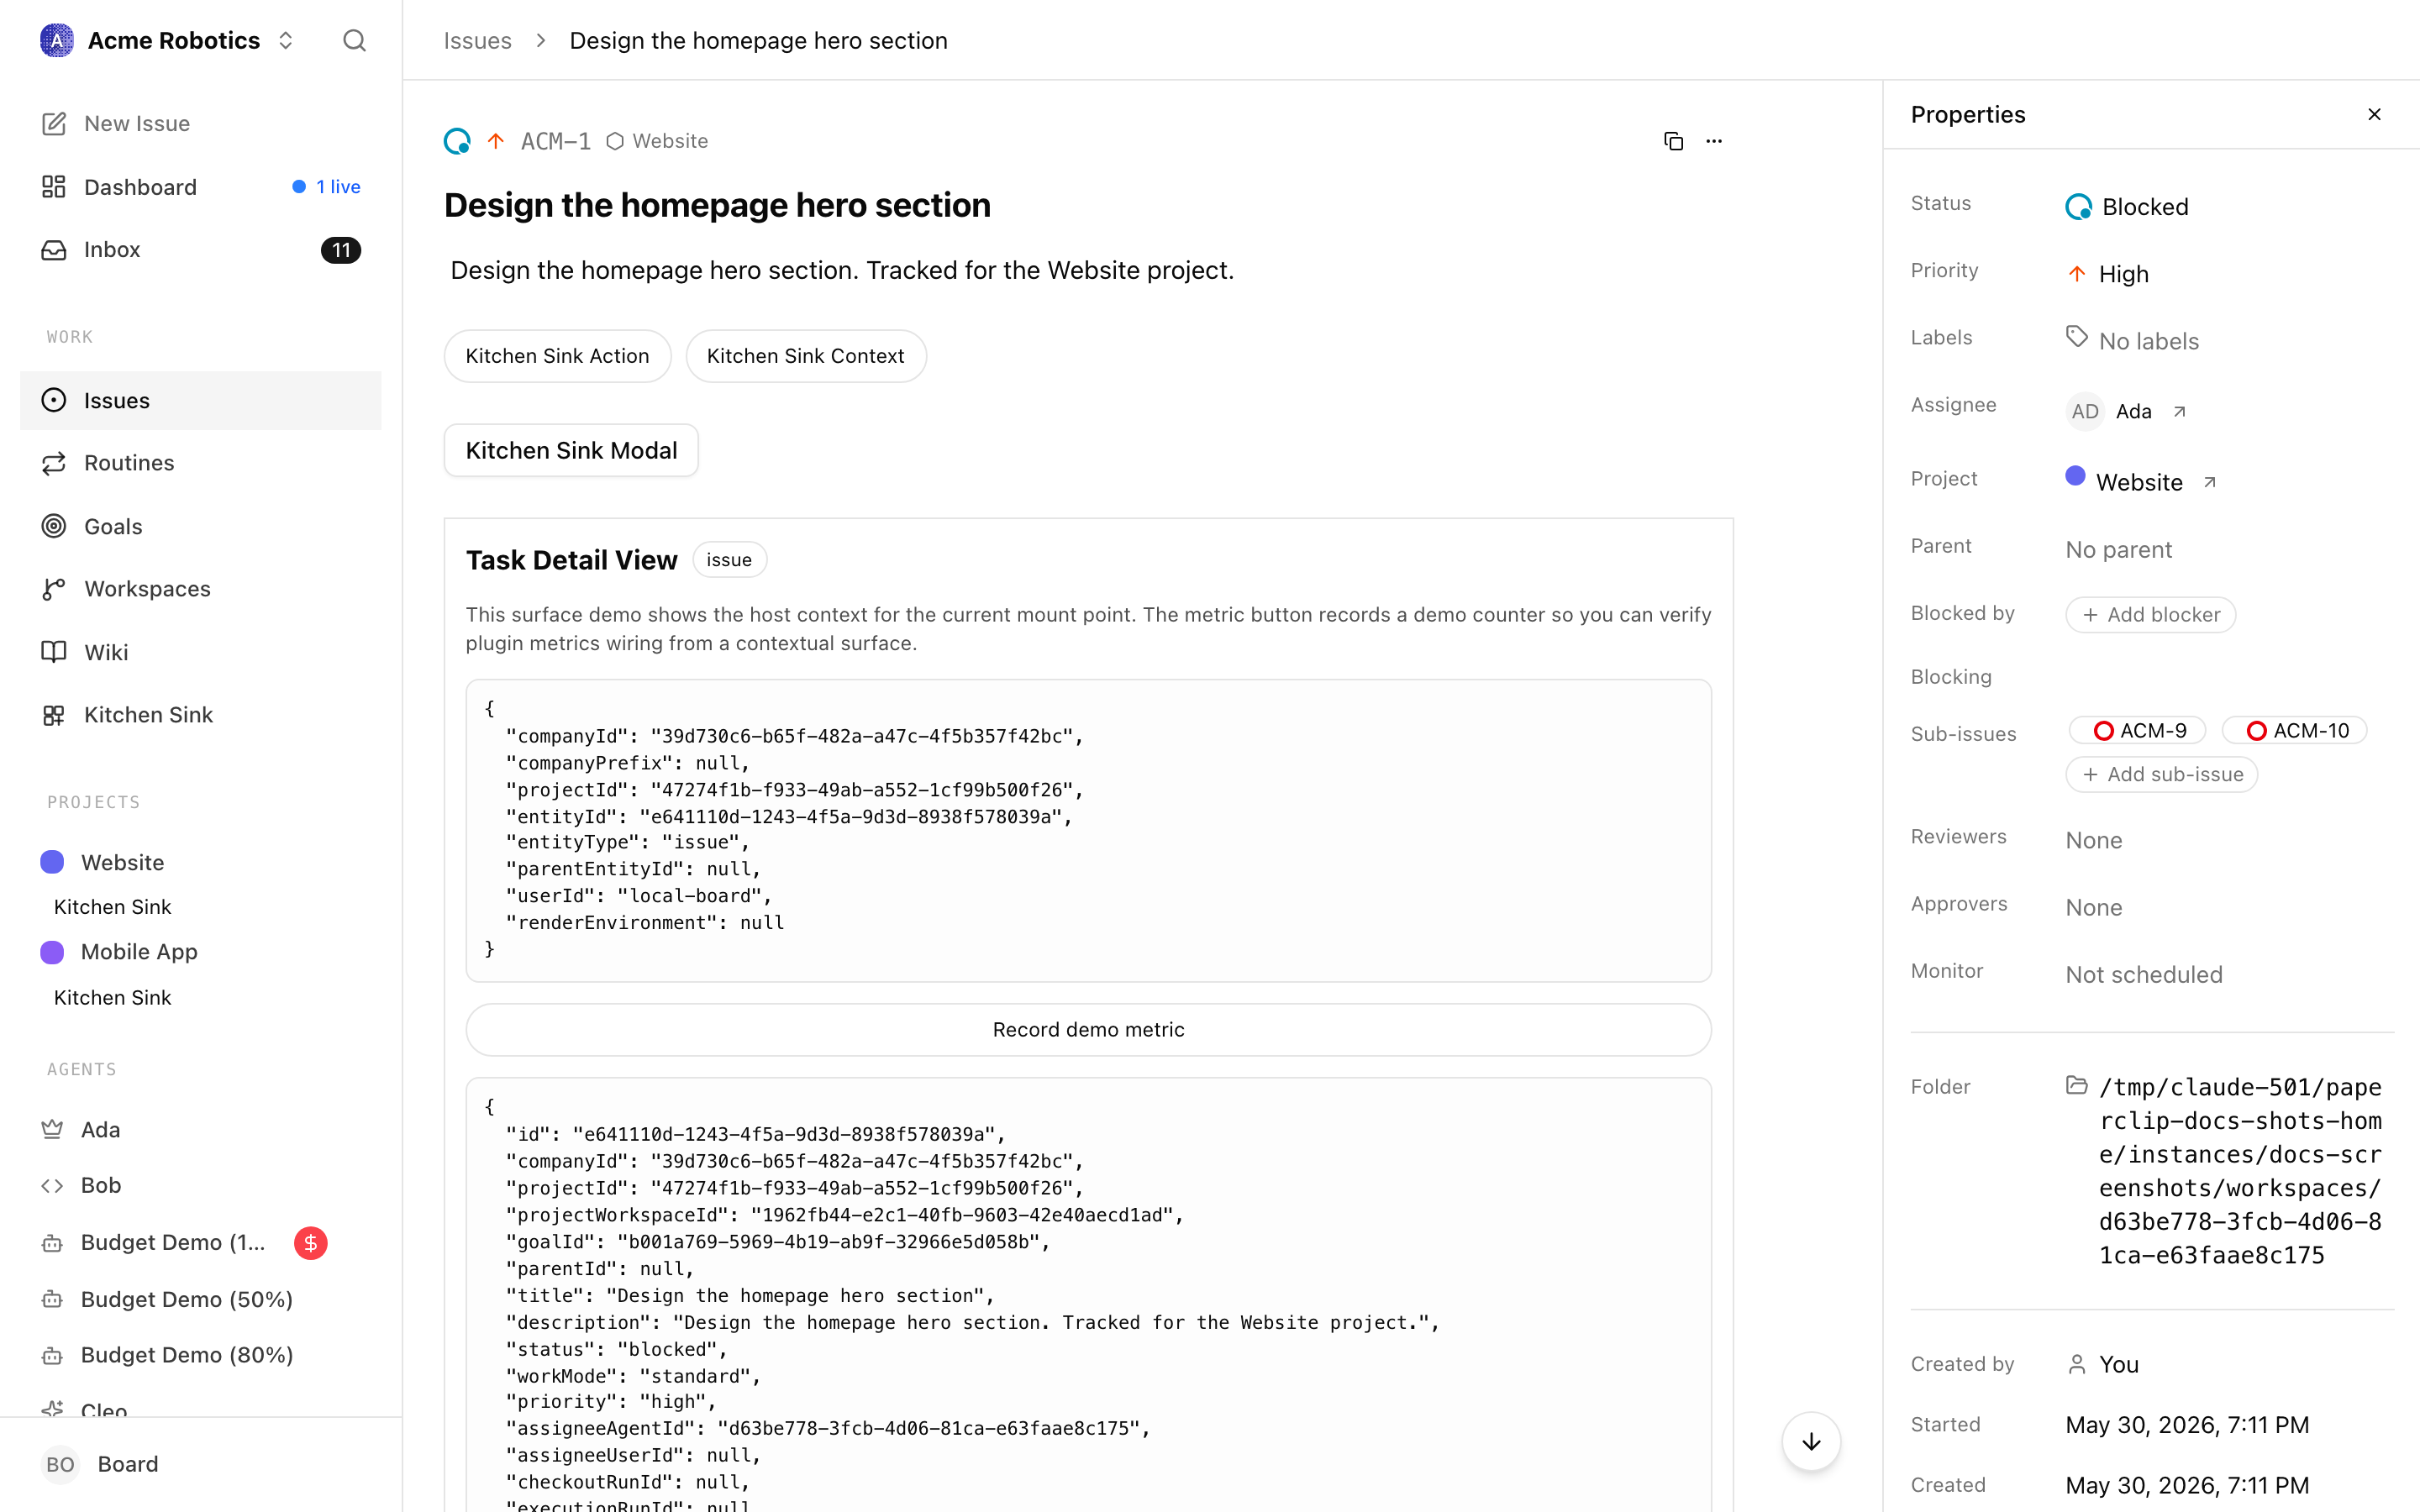
Task: Change the High priority value
Action: tap(2108, 274)
